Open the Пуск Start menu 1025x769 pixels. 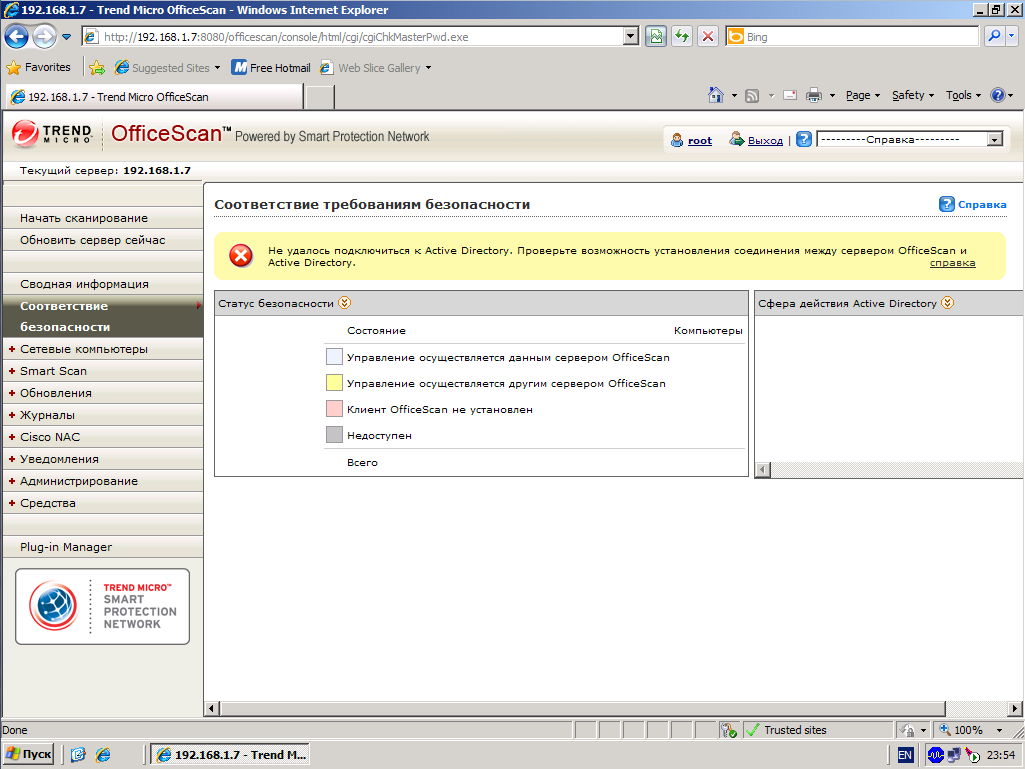pyautogui.click(x=29, y=755)
